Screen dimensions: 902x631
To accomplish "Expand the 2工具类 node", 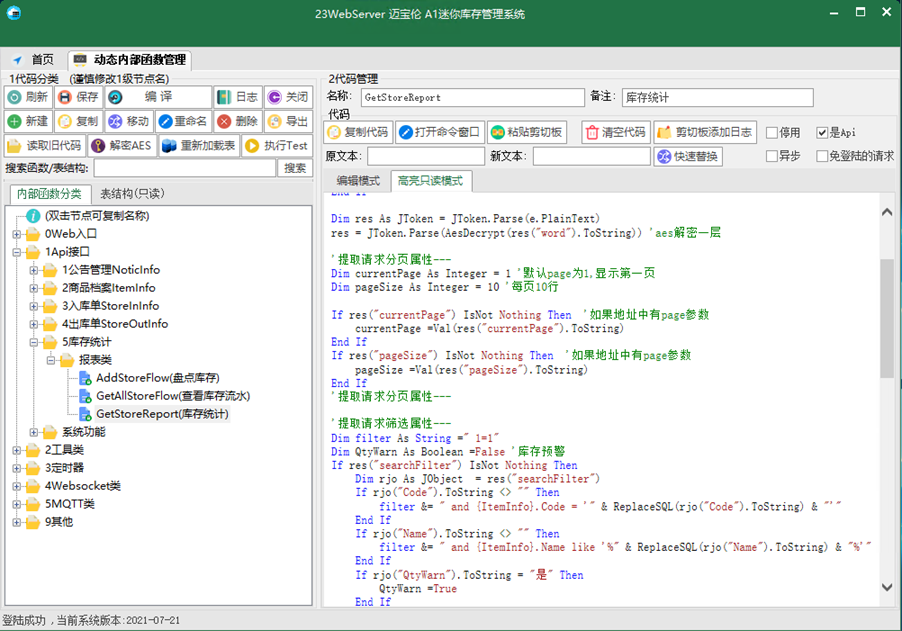I will pos(17,450).
